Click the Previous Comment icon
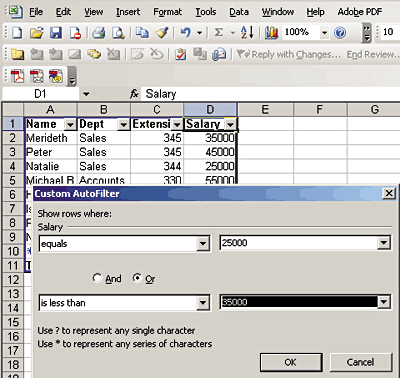The height and width of the screenshot is (378, 400). click(x=37, y=54)
